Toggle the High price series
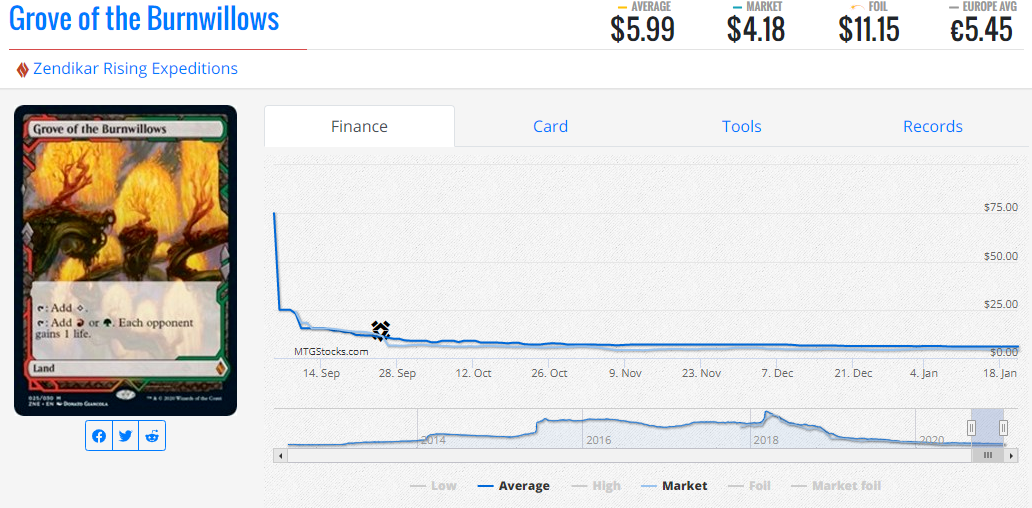This screenshot has width=1032, height=508. [x=597, y=486]
